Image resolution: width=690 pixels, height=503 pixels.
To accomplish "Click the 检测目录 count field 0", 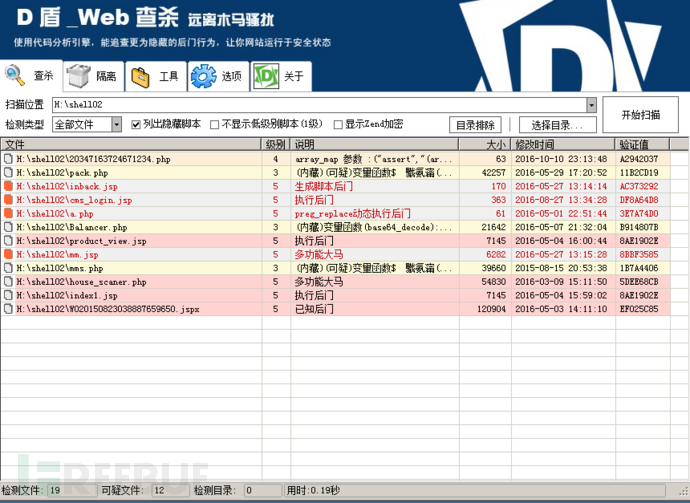I will tap(263, 491).
